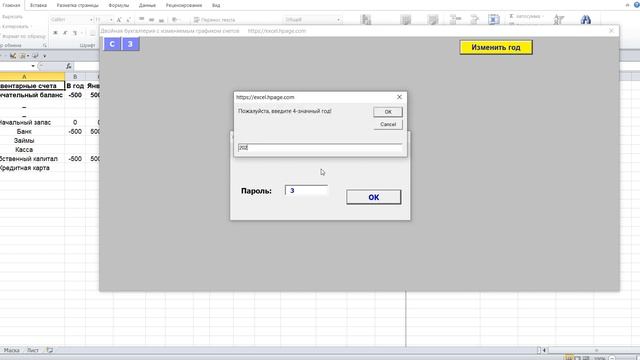Image resolution: width=640 pixels, height=360 pixels.
Task: Select the Кредитная карта cell
Action: 32,168
